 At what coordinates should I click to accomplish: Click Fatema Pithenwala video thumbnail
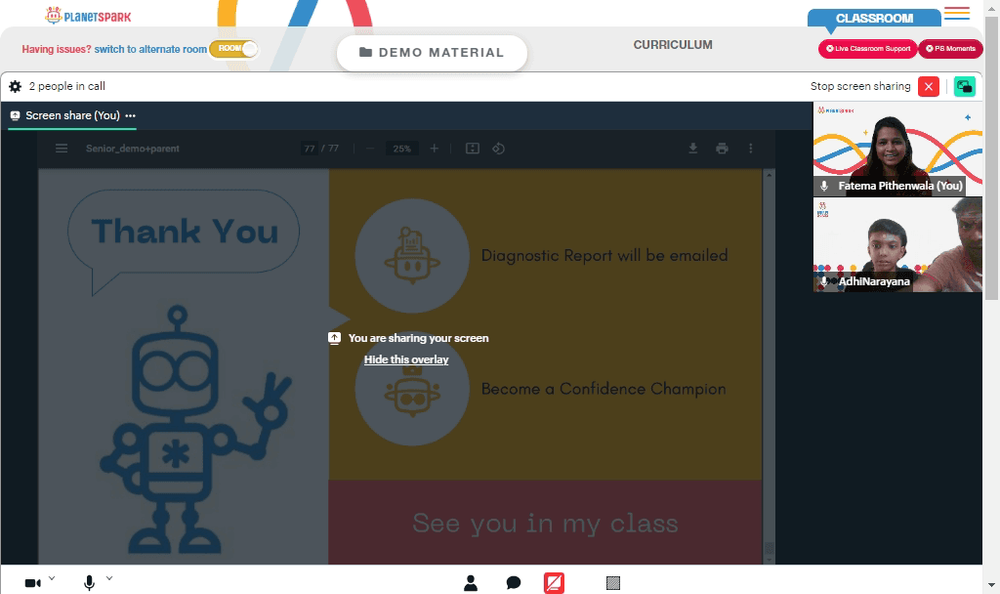(x=897, y=149)
